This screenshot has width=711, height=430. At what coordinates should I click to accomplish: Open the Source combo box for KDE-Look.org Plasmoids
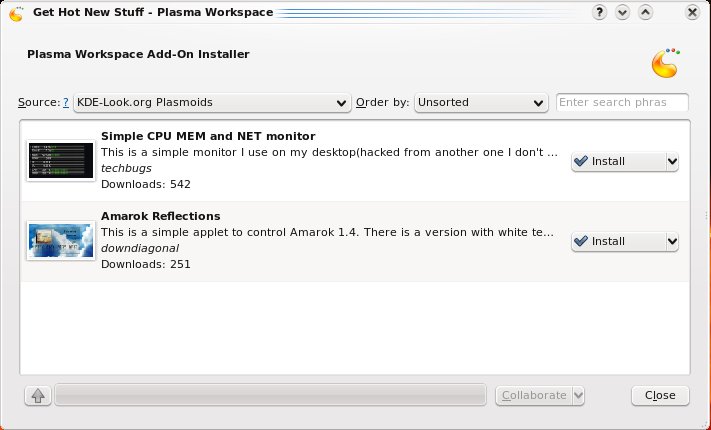211,102
